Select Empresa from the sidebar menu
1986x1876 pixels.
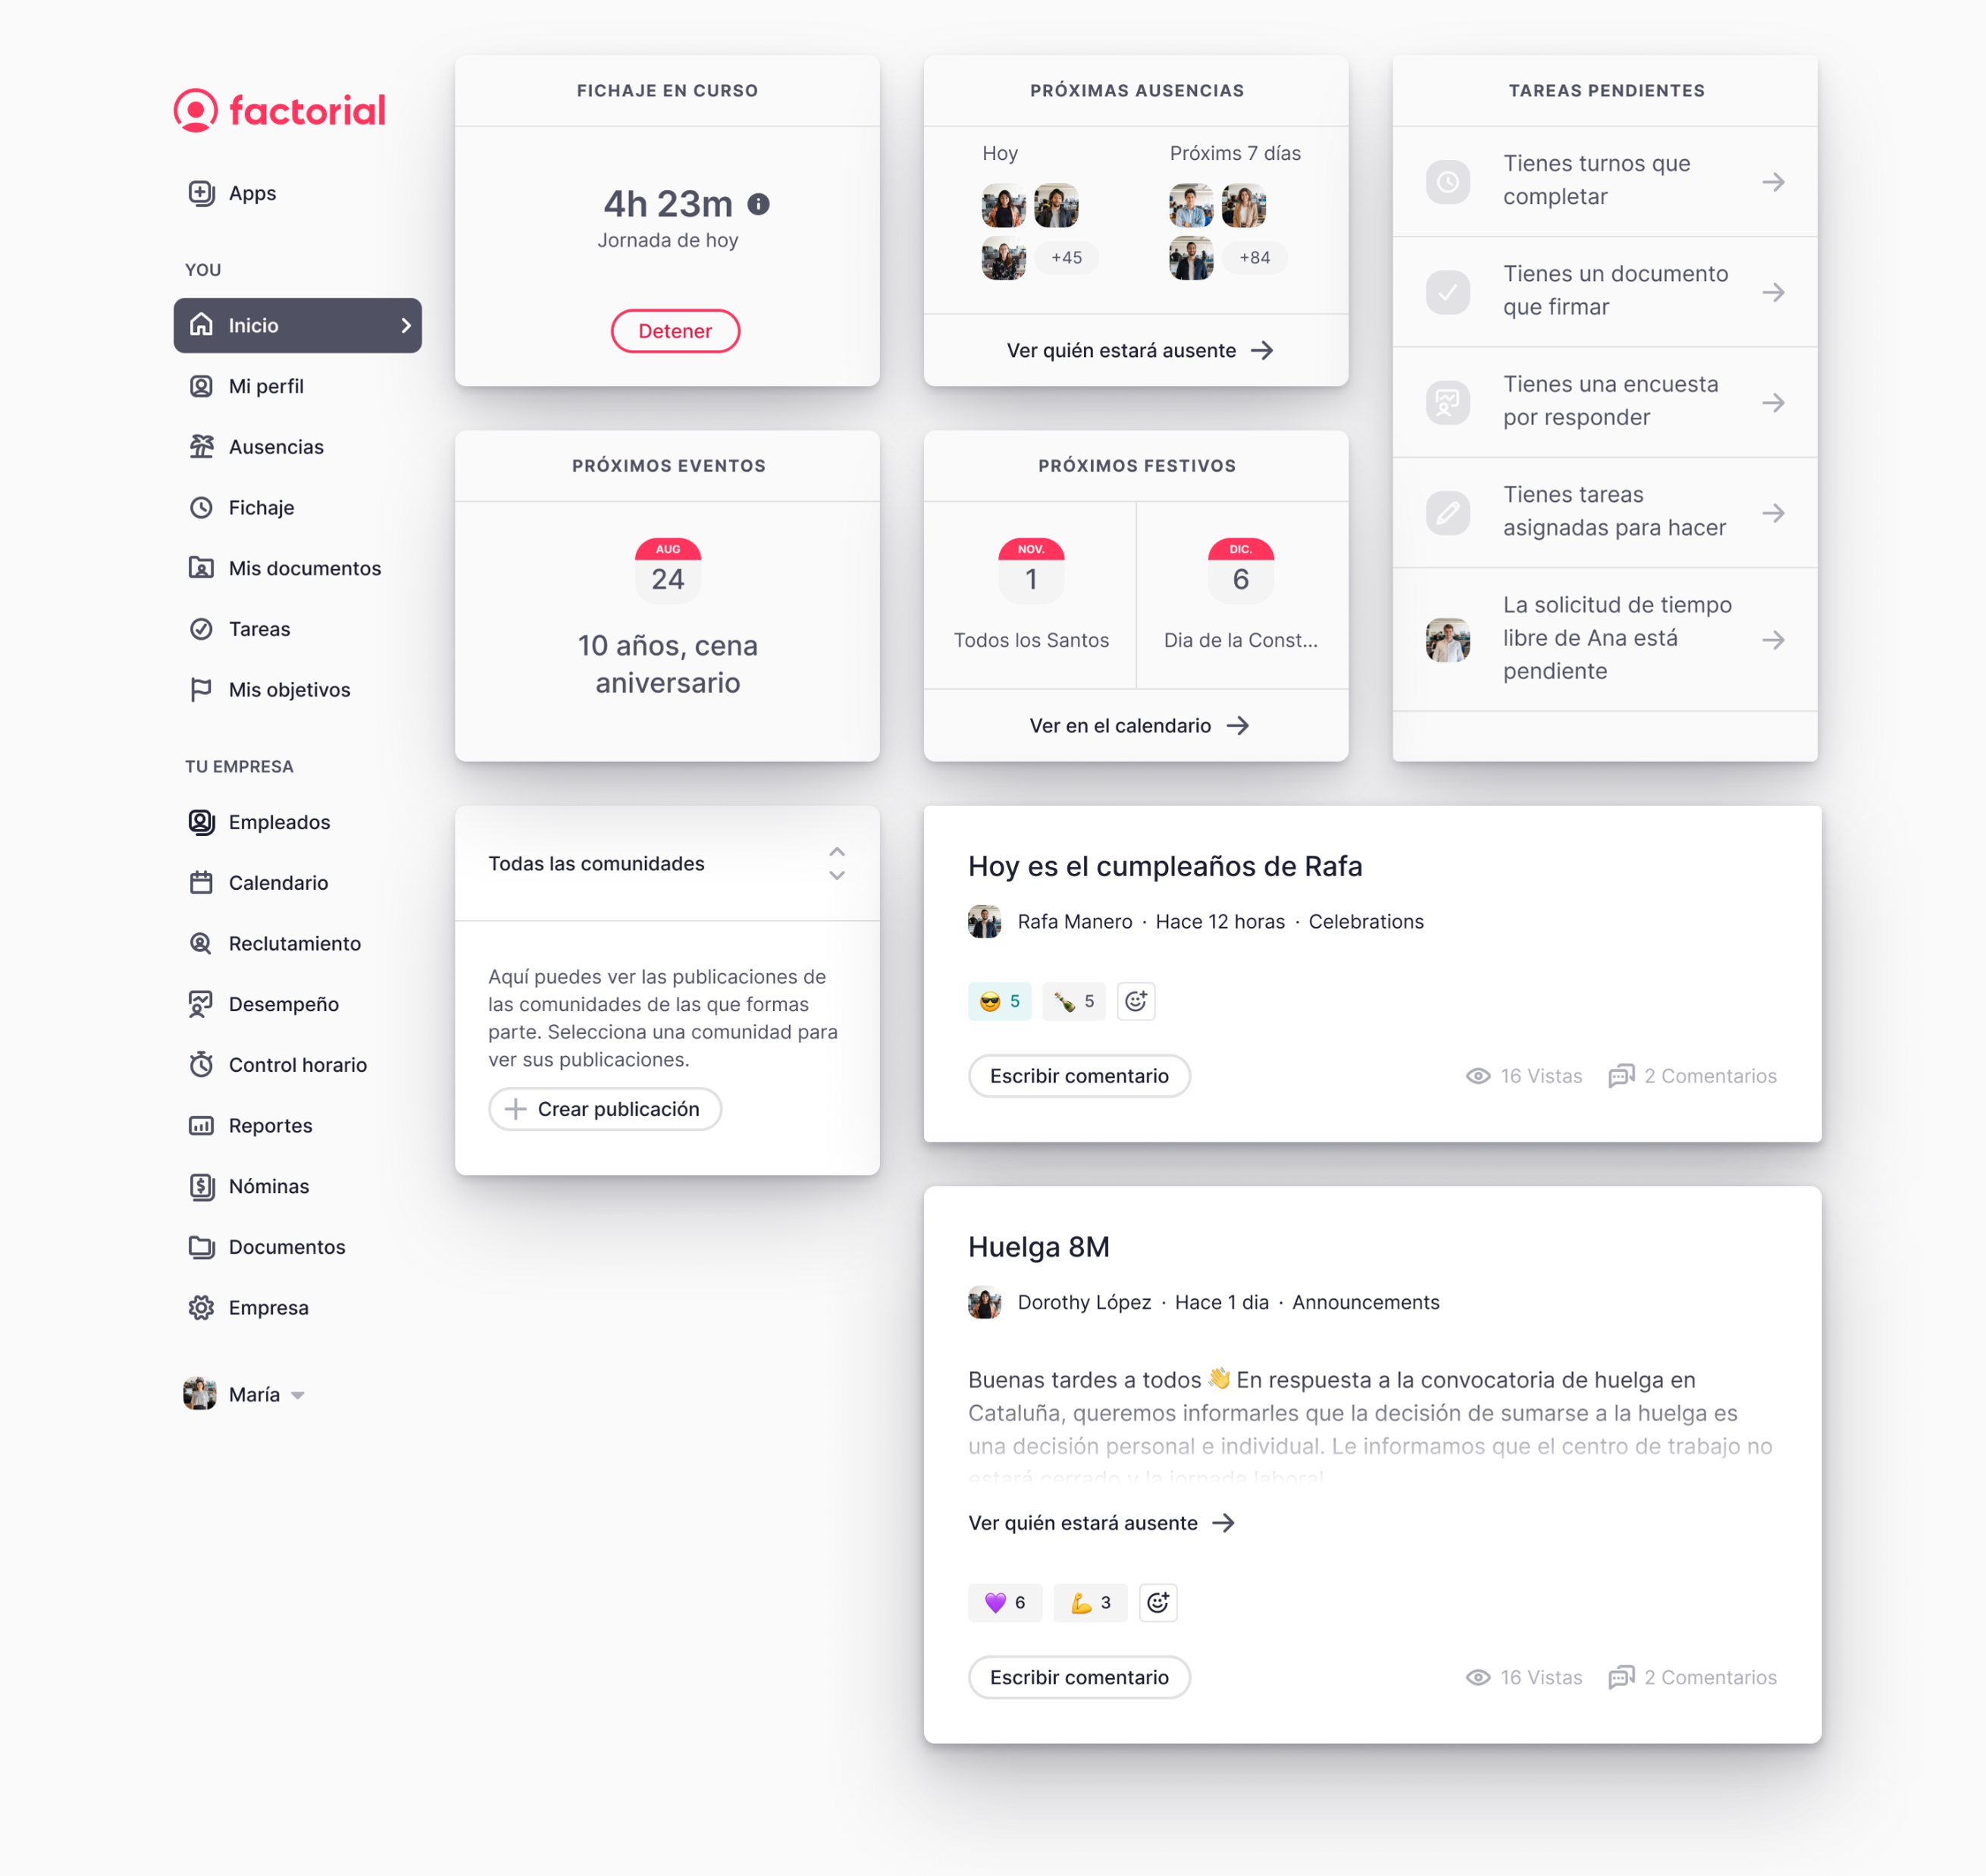point(270,1307)
